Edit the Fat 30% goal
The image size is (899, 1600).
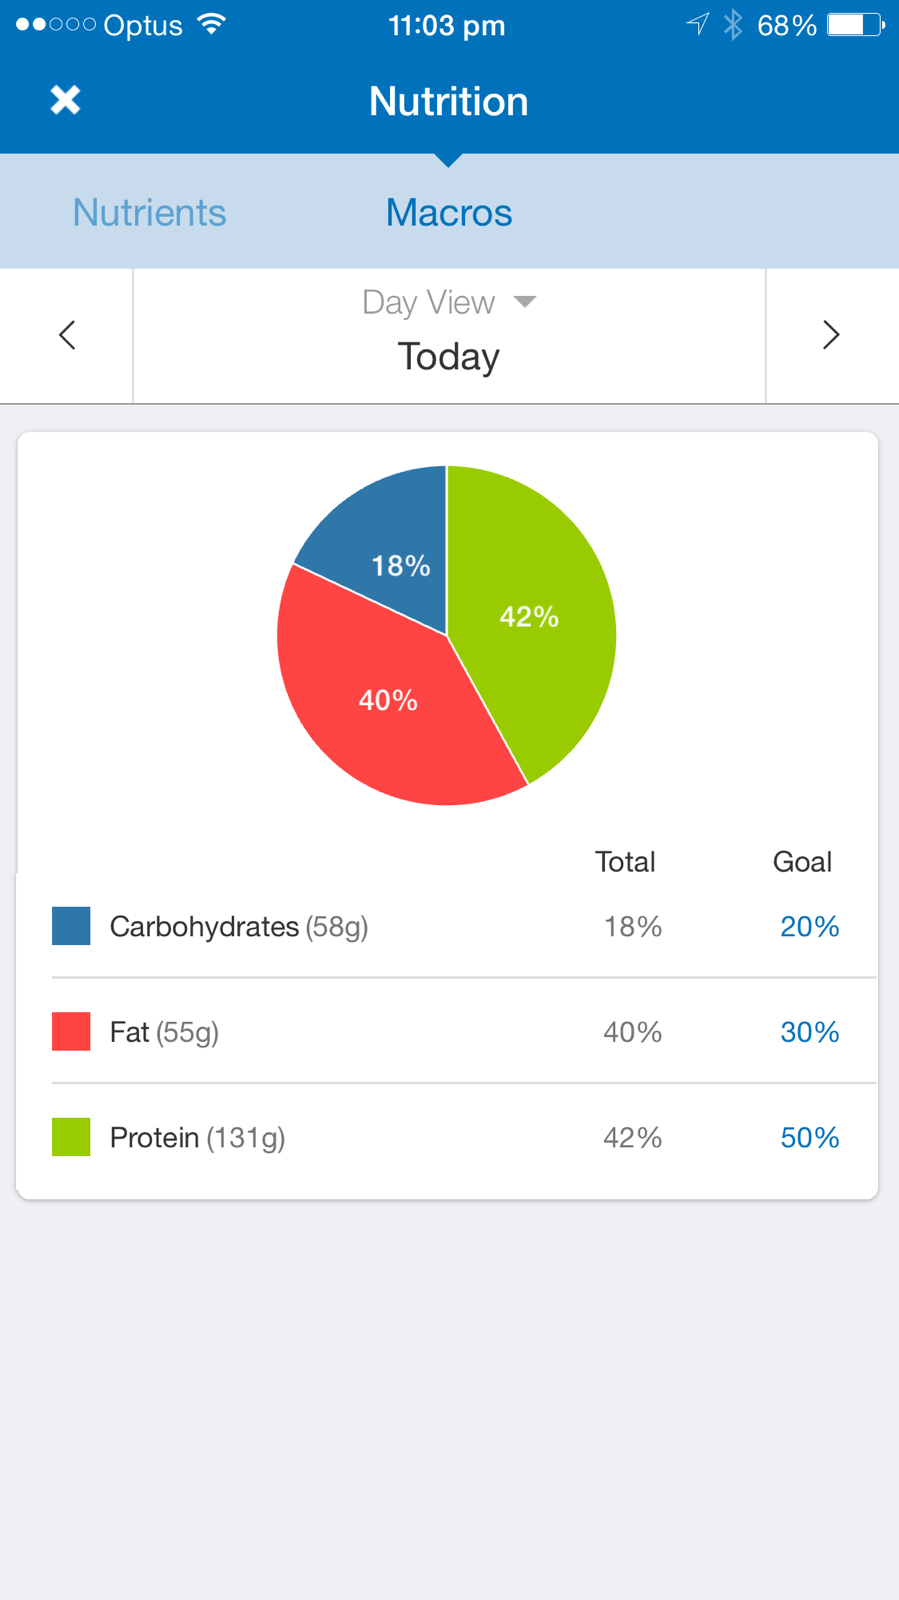click(x=809, y=1032)
